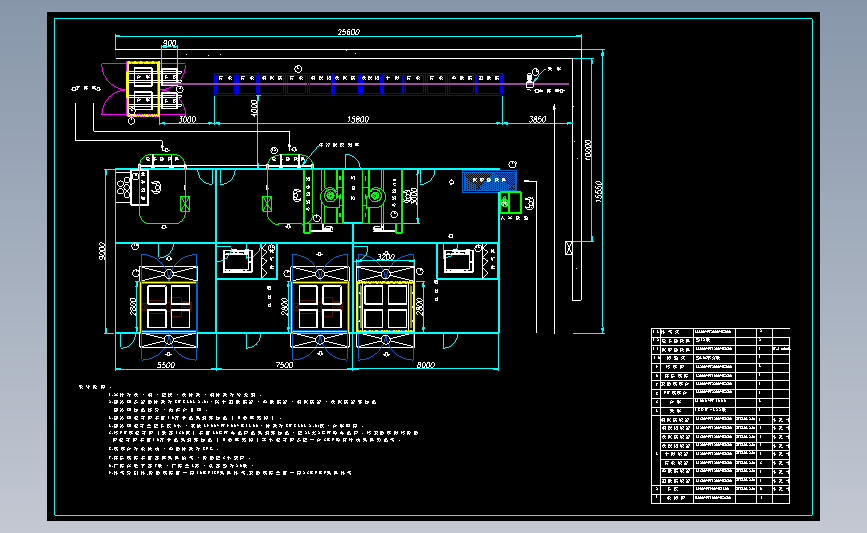Select the 5500 bottom dimension label
The height and width of the screenshot is (533, 867).
[x=166, y=365]
